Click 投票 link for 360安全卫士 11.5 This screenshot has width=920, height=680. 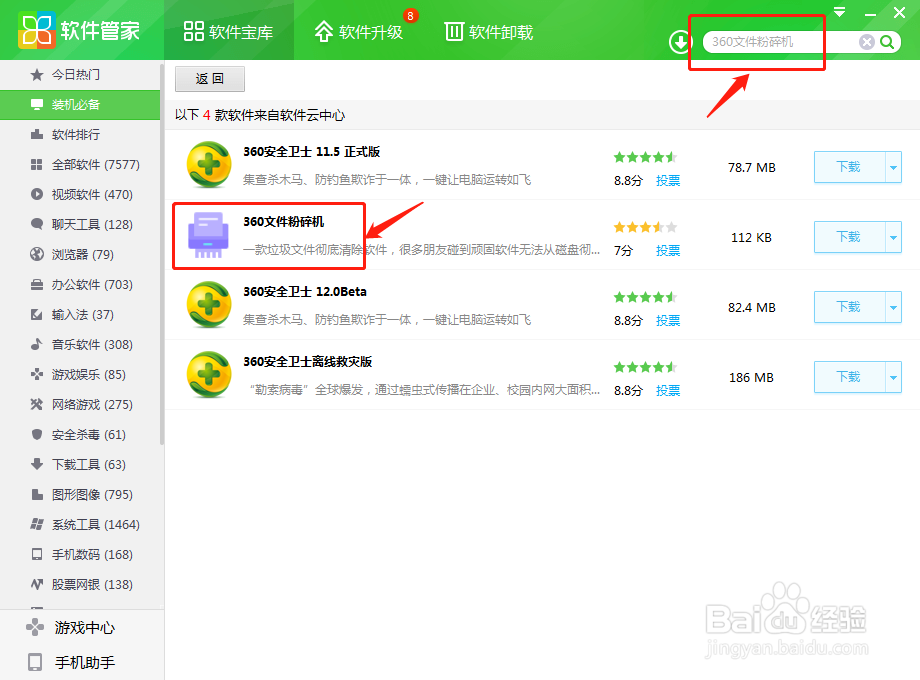coord(668,181)
